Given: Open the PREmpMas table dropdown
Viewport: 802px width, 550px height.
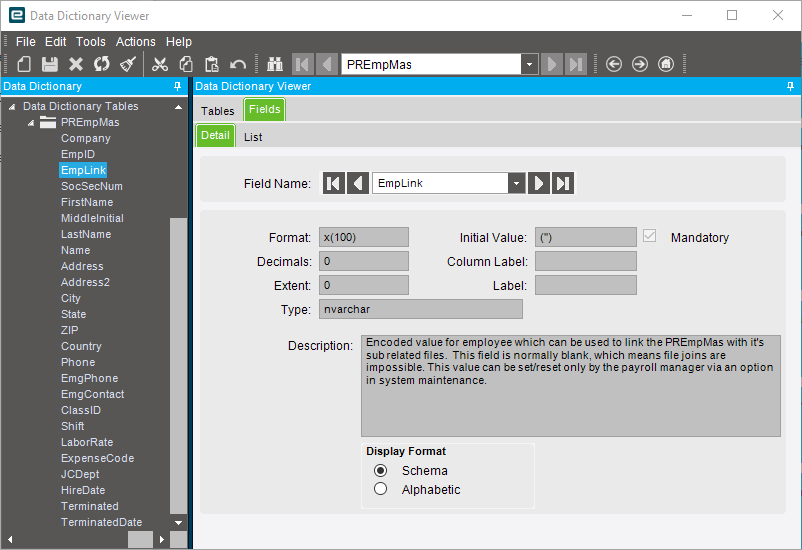Looking at the screenshot, I should point(529,64).
